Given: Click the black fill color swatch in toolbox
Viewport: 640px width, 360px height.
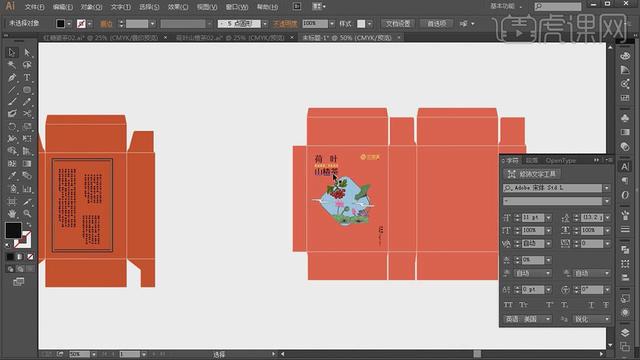Looking at the screenshot, I should click(13, 230).
